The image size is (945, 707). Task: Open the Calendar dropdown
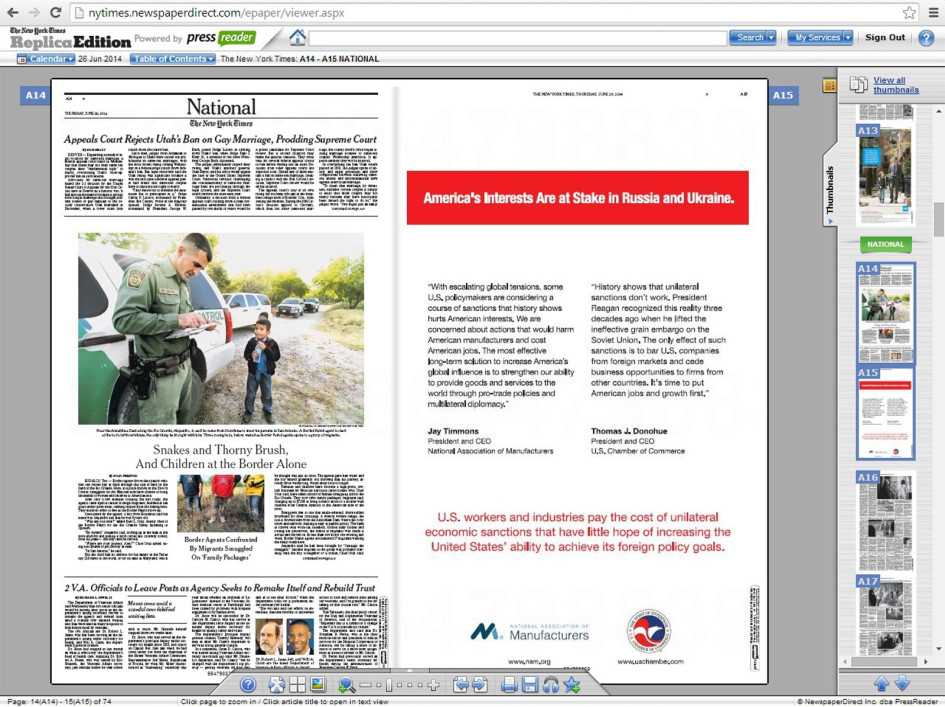pyautogui.click(x=52, y=59)
